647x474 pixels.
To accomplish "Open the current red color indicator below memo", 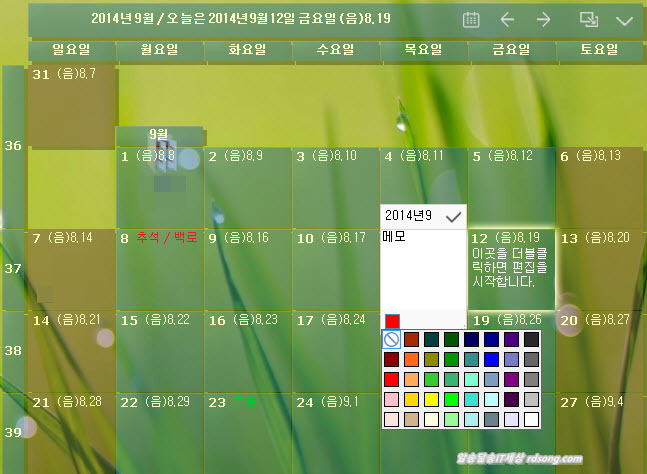I will pos(392,321).
